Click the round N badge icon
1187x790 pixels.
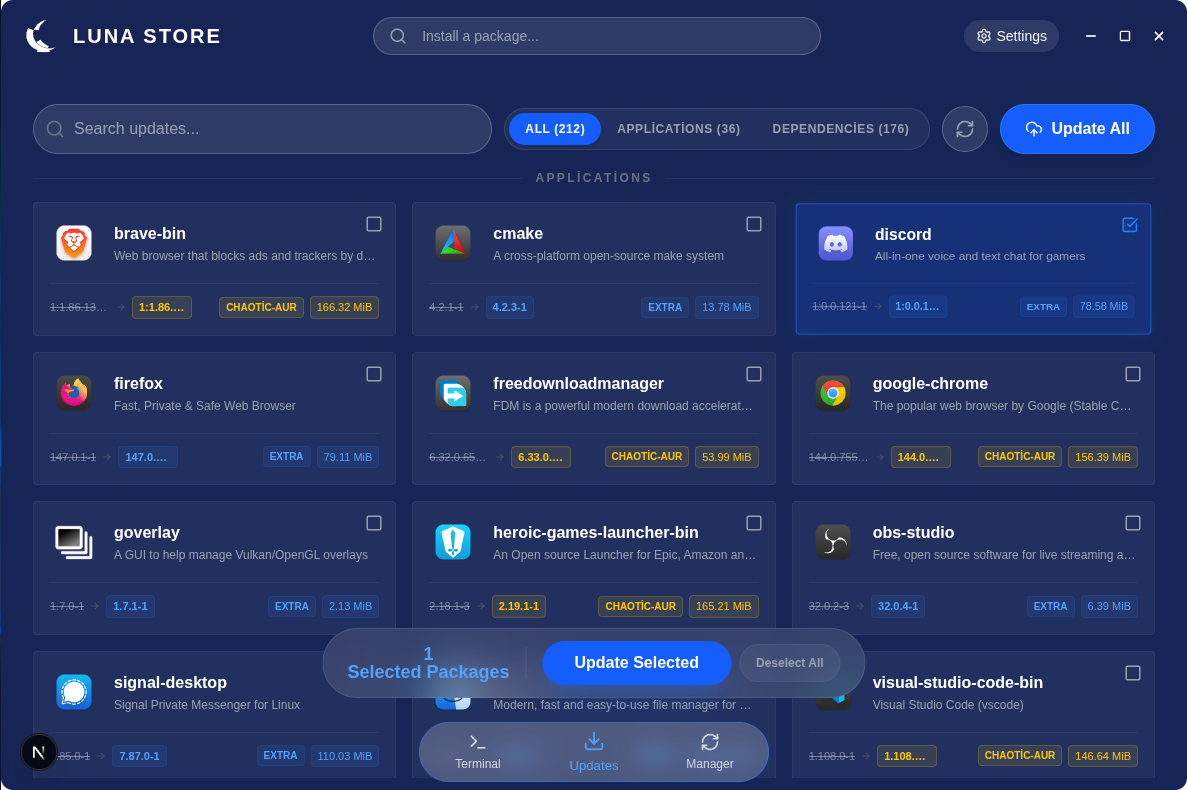(39, 752)
